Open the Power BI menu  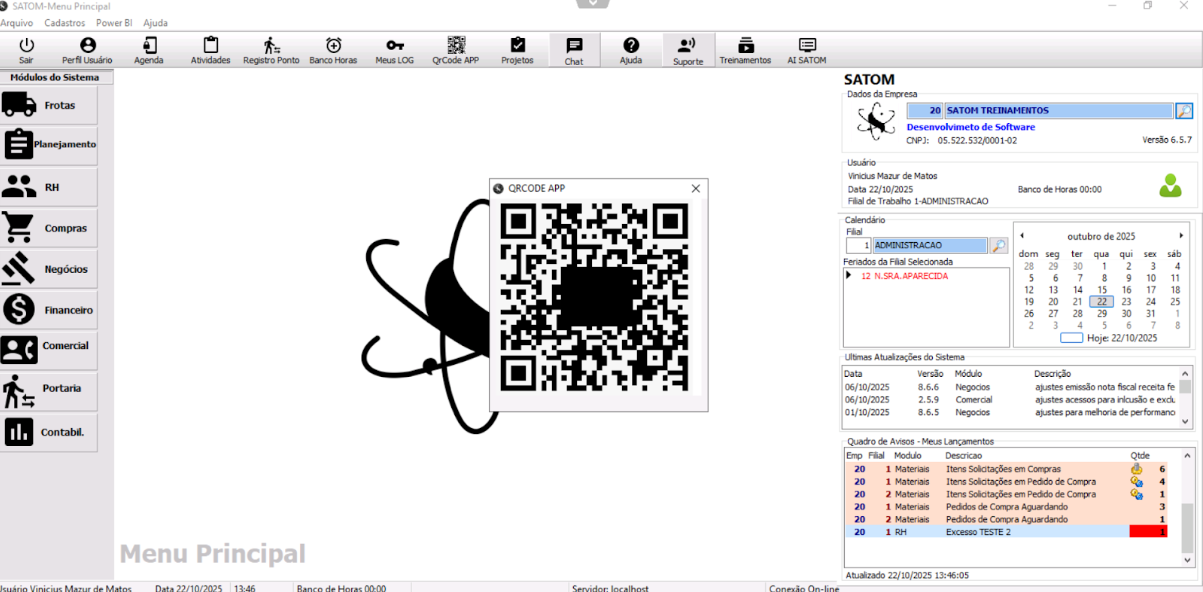point(114,22)
